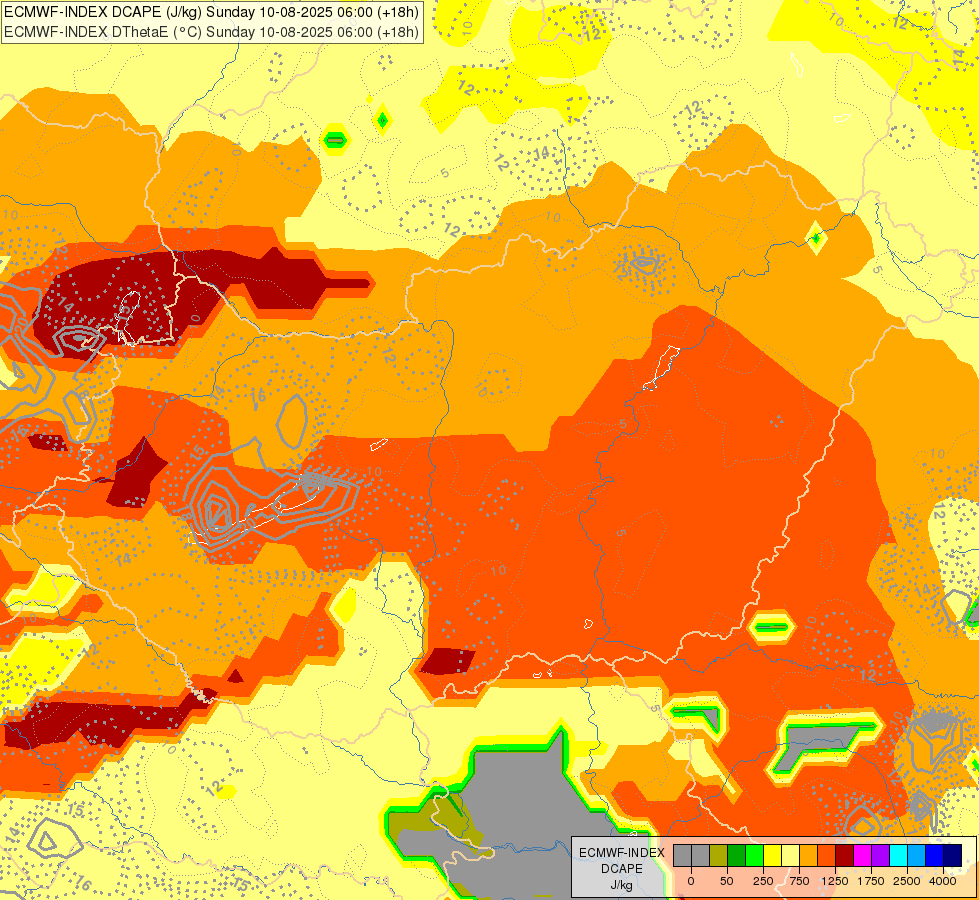Pick the red-orange legend swatch
The width and height of the screenshot is (979, 900).
827,855
